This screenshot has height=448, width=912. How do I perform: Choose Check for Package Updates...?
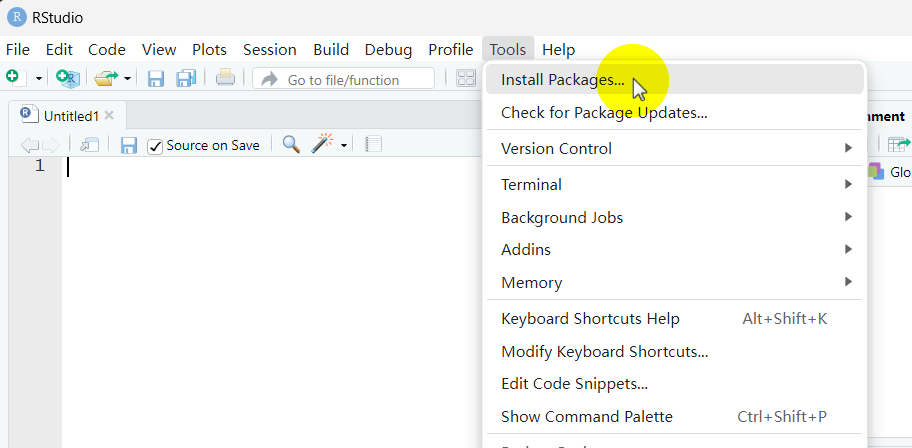(604, 112)
